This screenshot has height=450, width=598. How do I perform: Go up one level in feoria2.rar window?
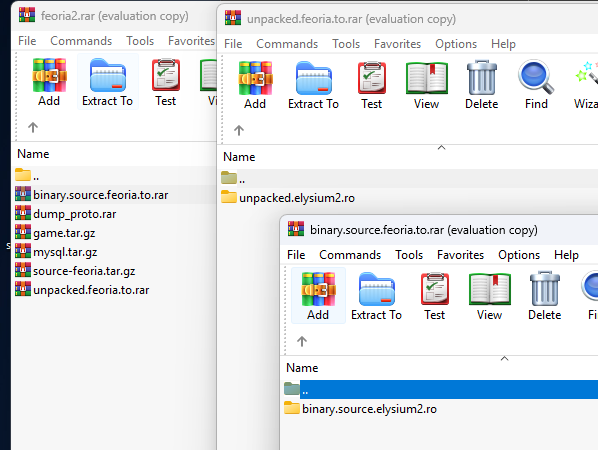click(x=33, y=127)
